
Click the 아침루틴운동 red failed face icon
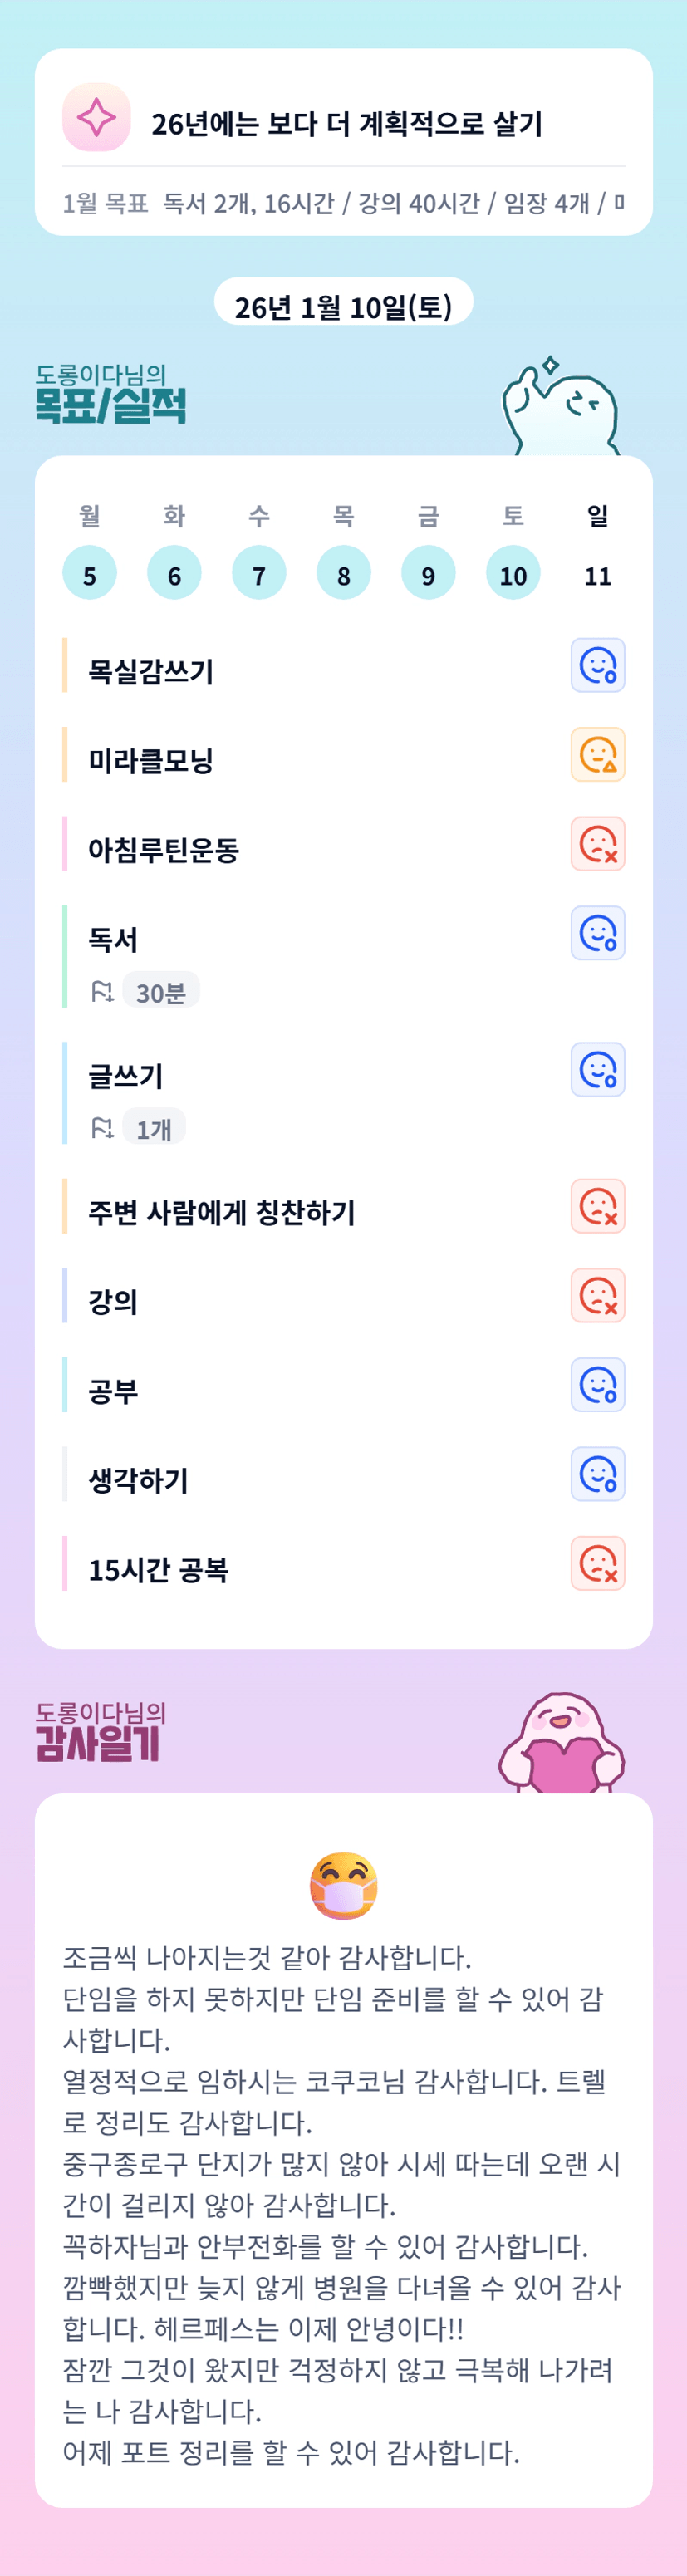click(598, 844)
